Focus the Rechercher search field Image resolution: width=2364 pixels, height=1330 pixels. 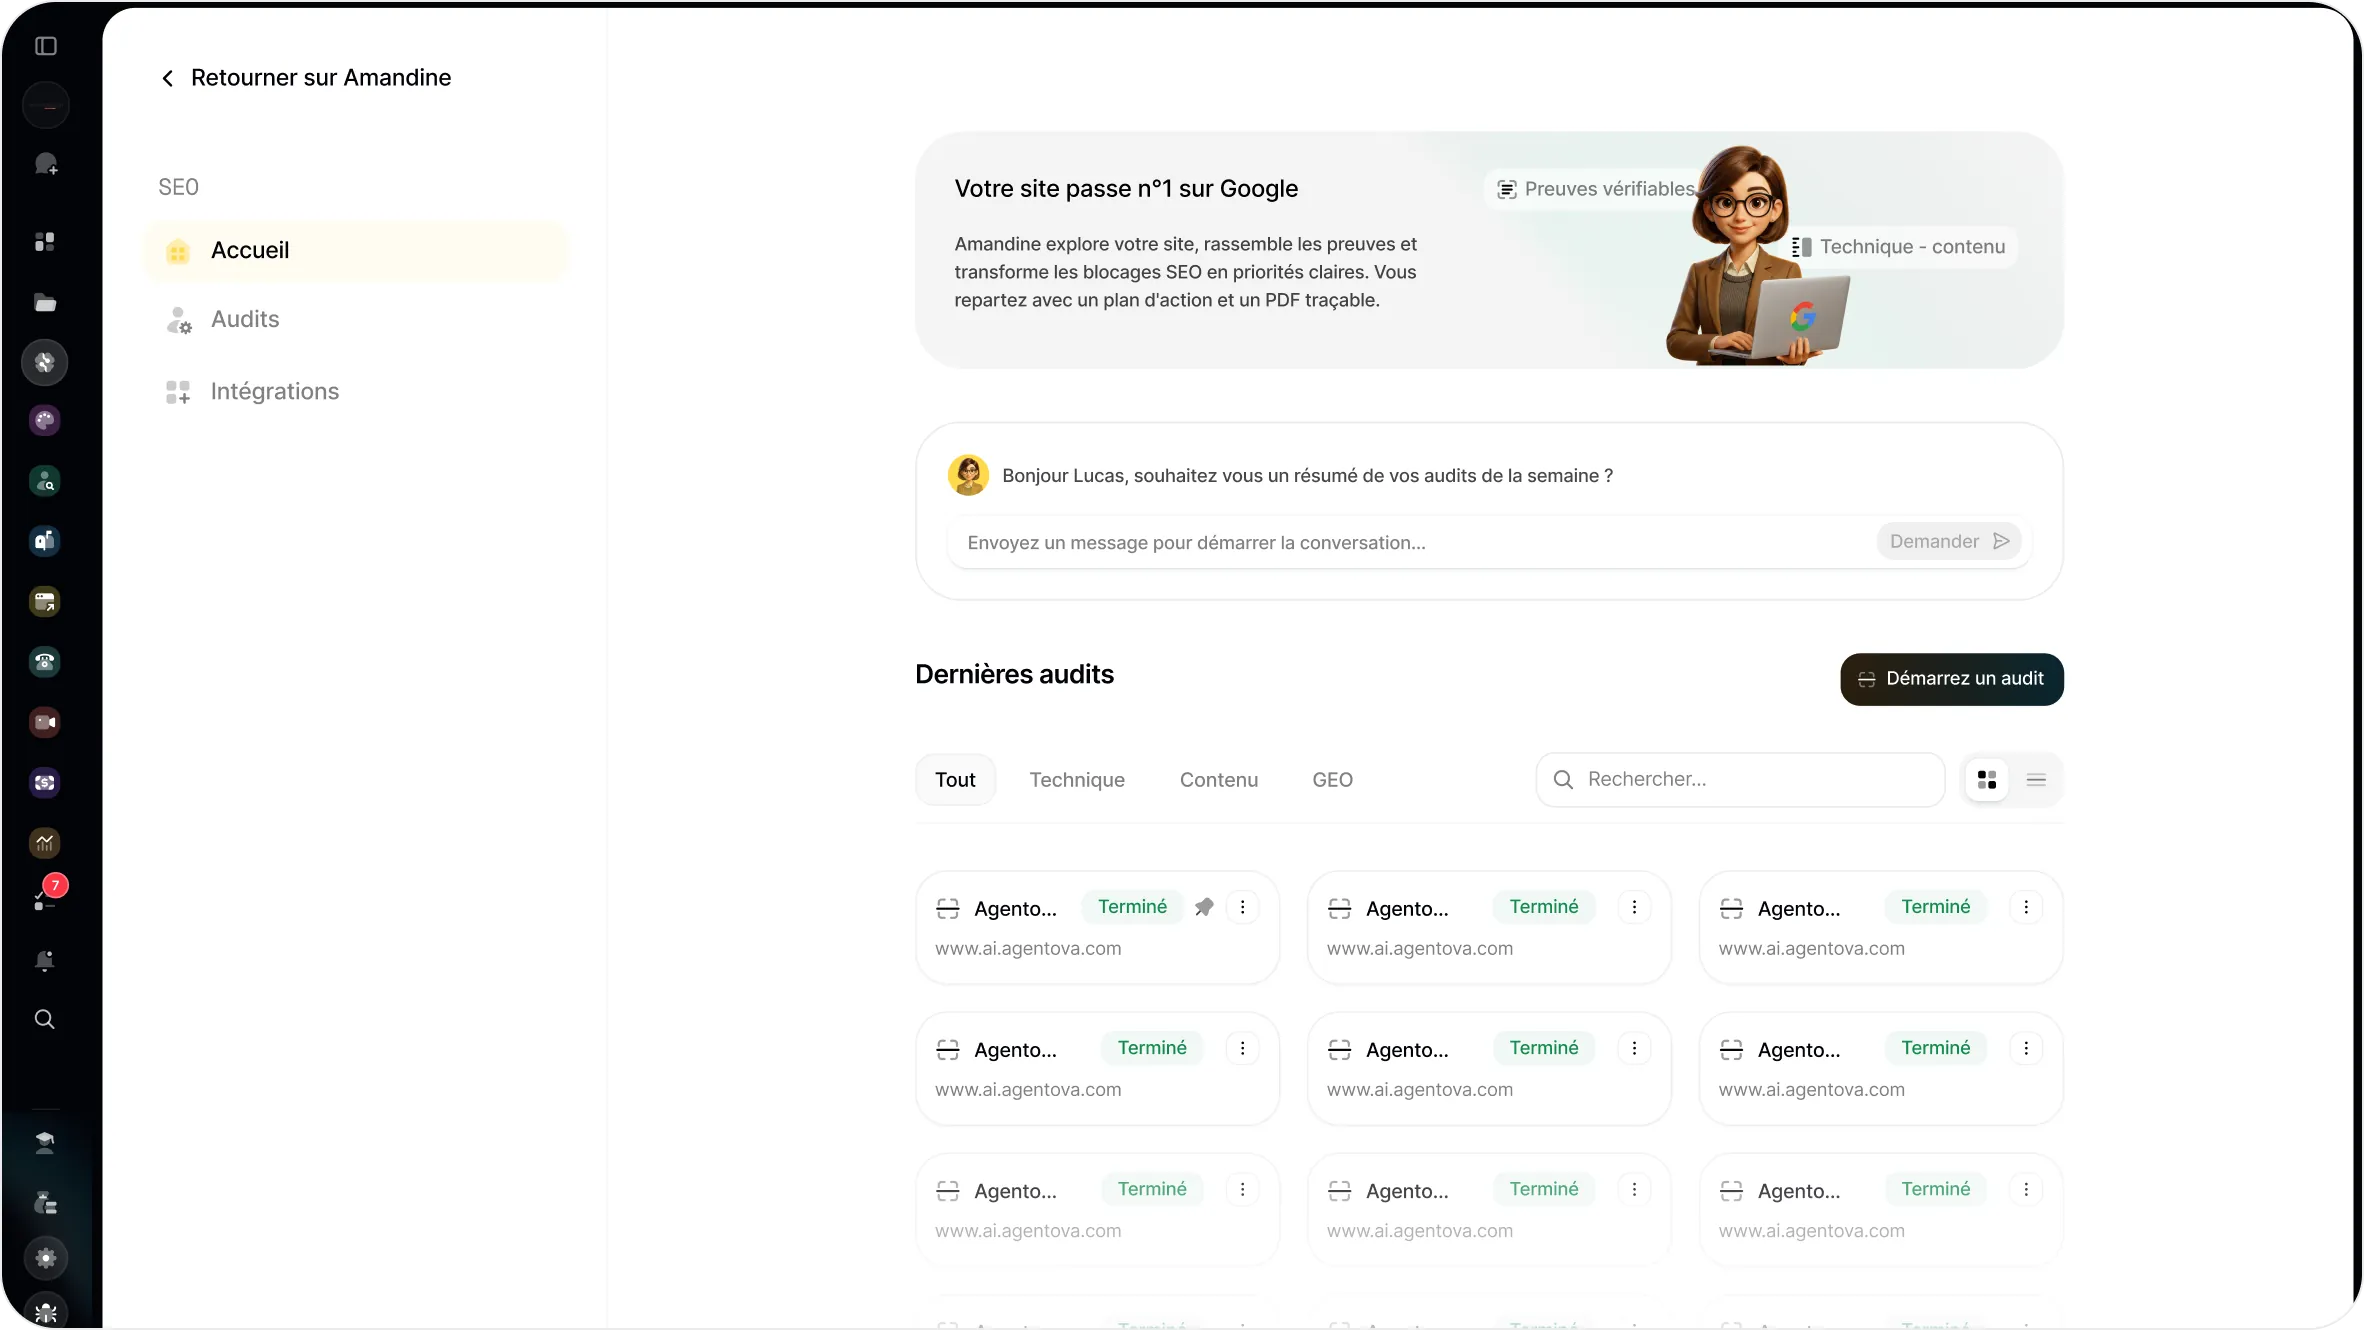click(1740, 780)
